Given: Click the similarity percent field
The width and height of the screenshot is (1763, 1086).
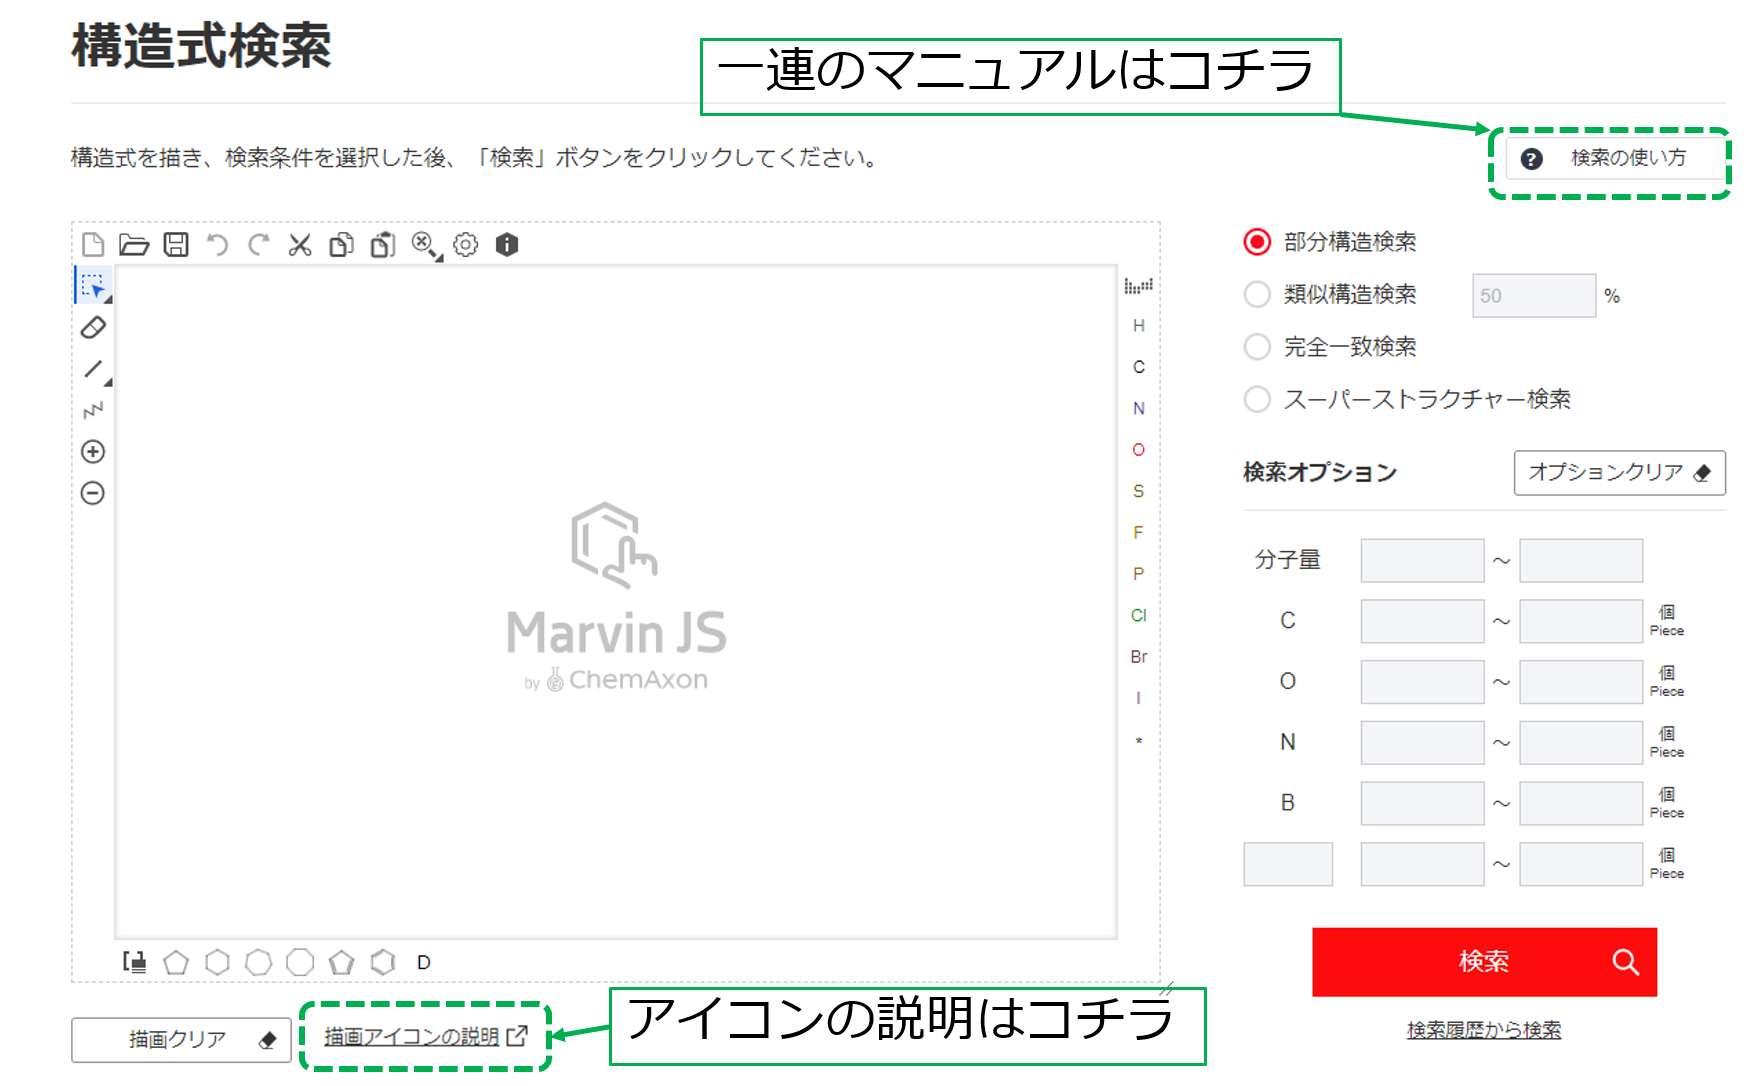Looking at the screenshot, I should click(1534, 296).
